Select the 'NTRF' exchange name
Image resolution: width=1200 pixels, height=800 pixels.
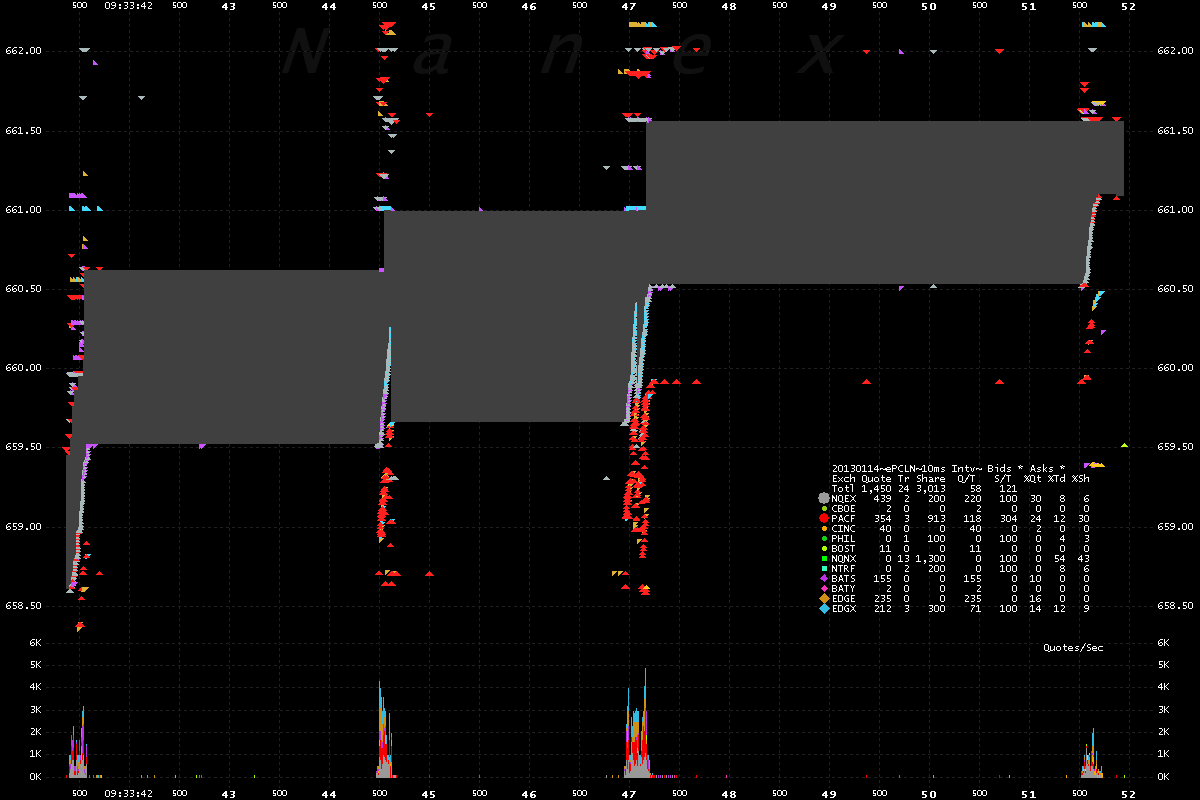[x=844, y=568]
